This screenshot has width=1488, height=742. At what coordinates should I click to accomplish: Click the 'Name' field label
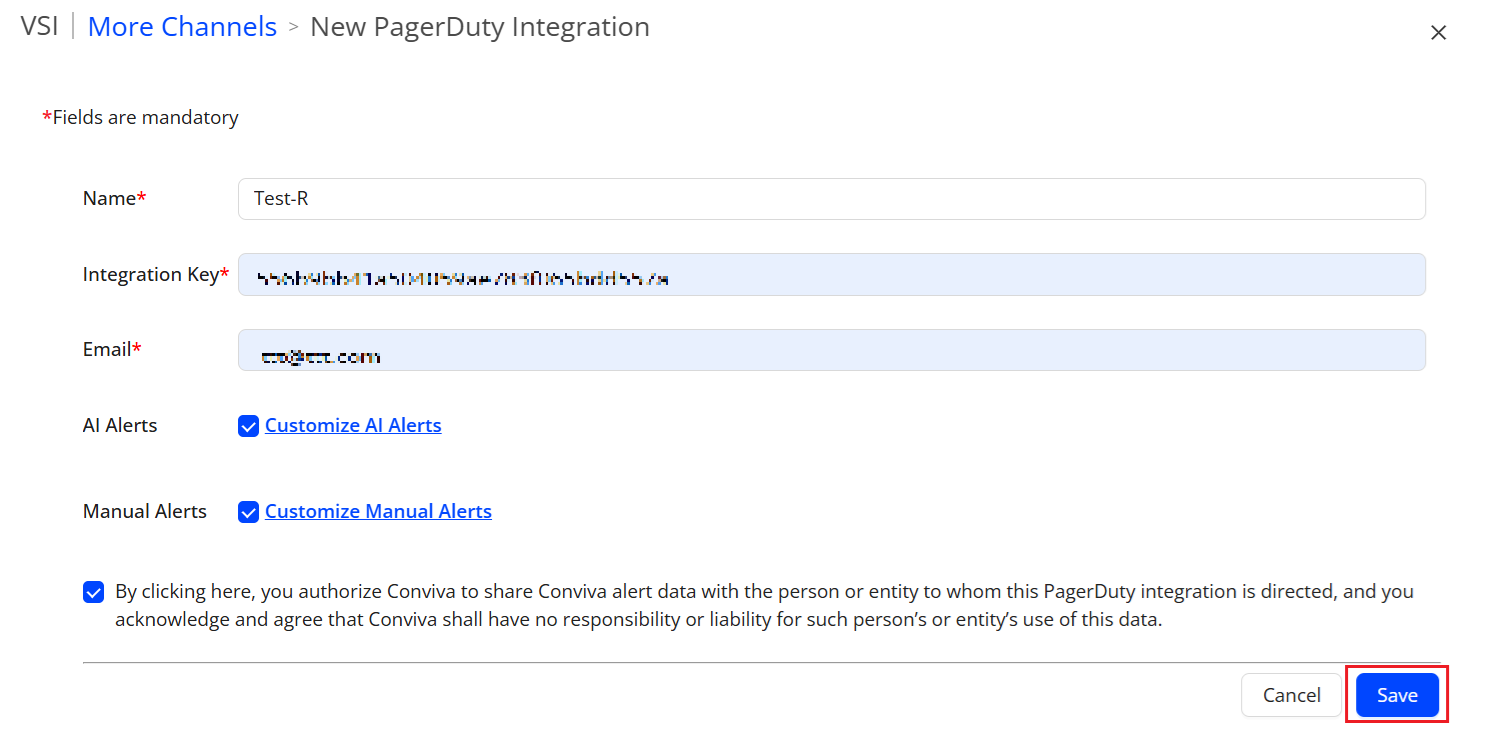[x=114, y=199]
